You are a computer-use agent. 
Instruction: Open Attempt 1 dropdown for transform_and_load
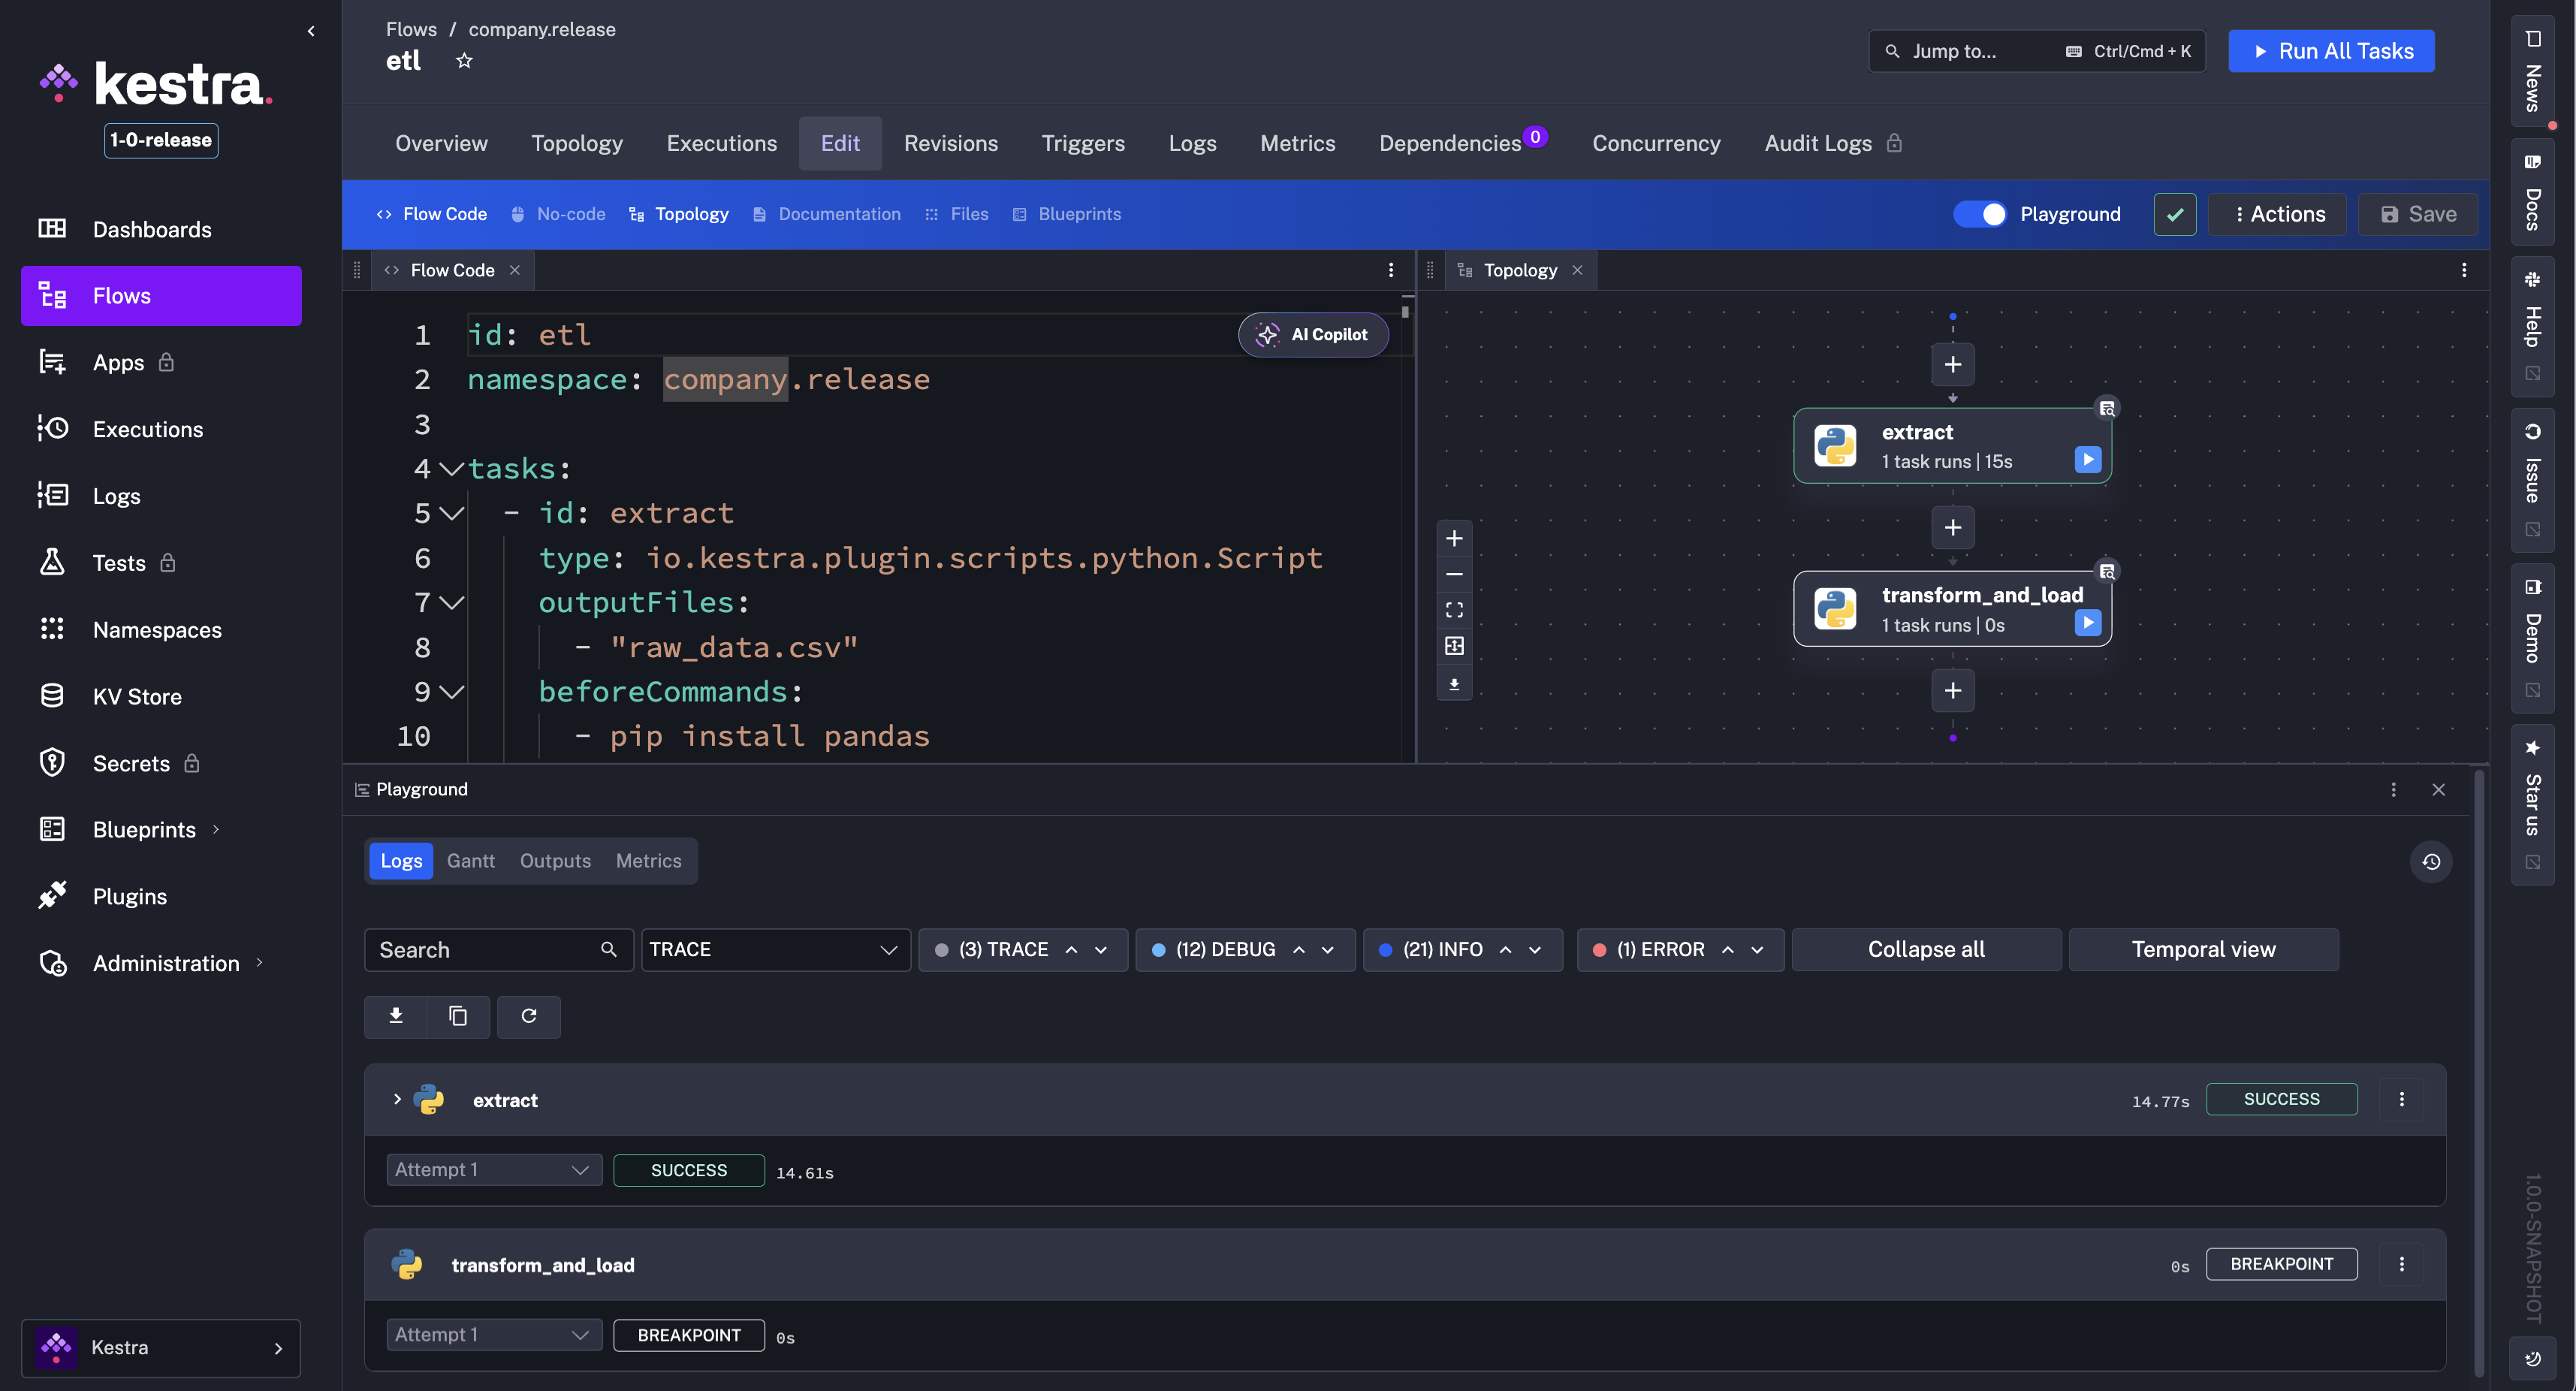494,1334
